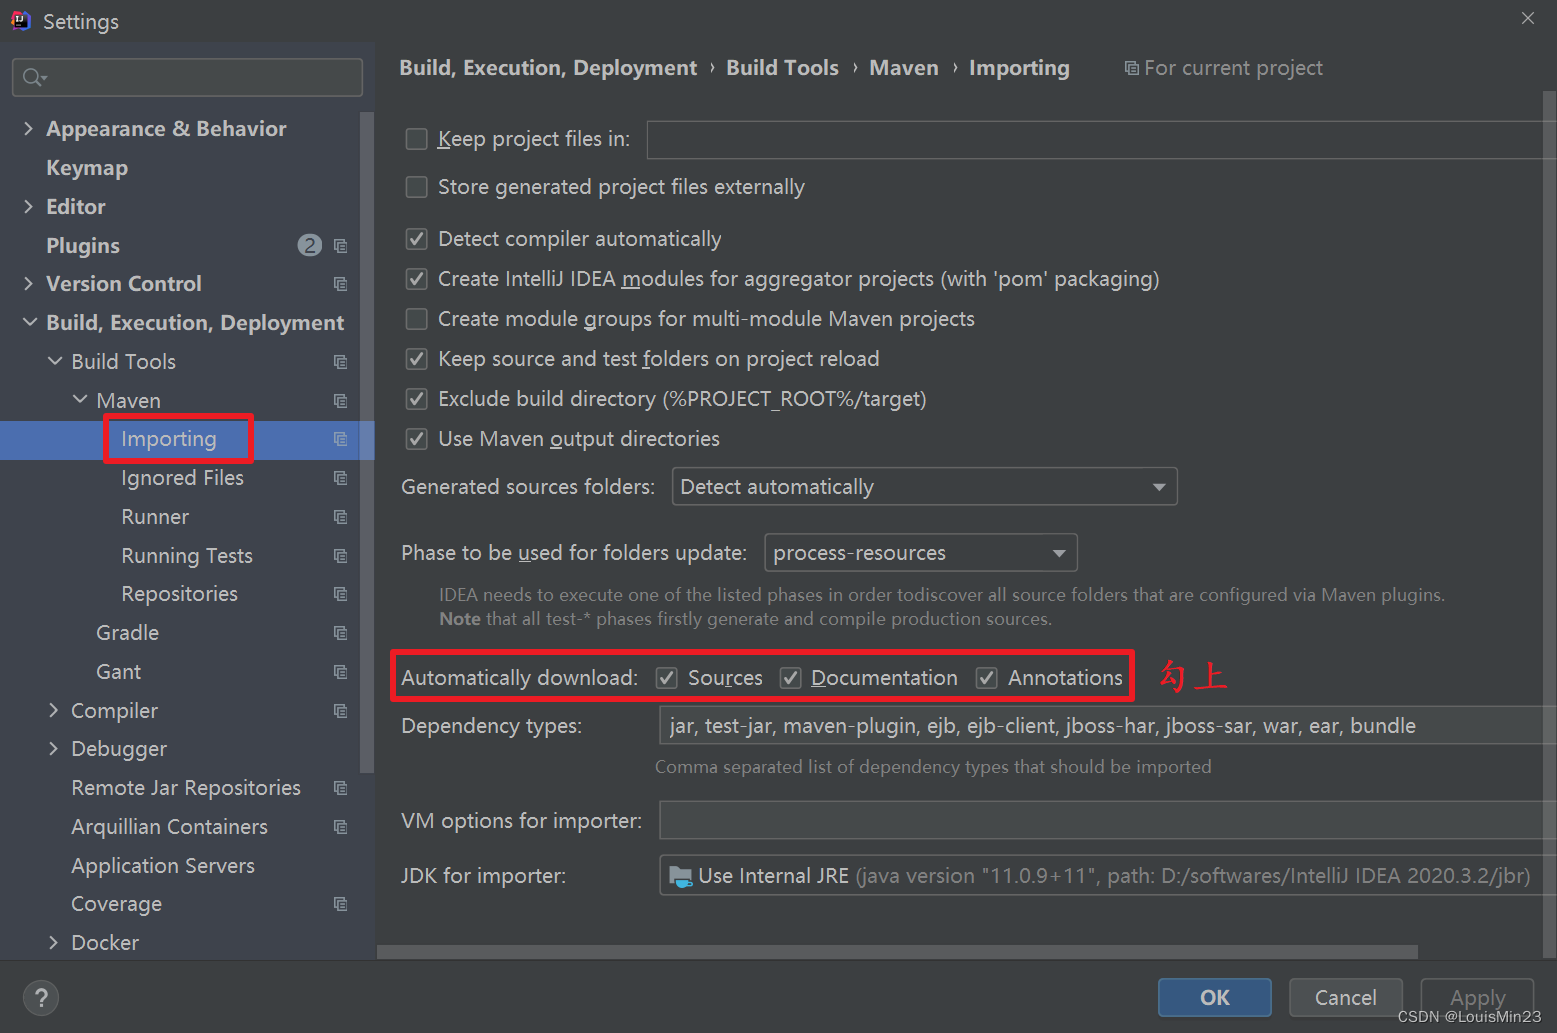Expand the Editor section
This screenshot has width=1557, height=1033.
tap(28, 207)
